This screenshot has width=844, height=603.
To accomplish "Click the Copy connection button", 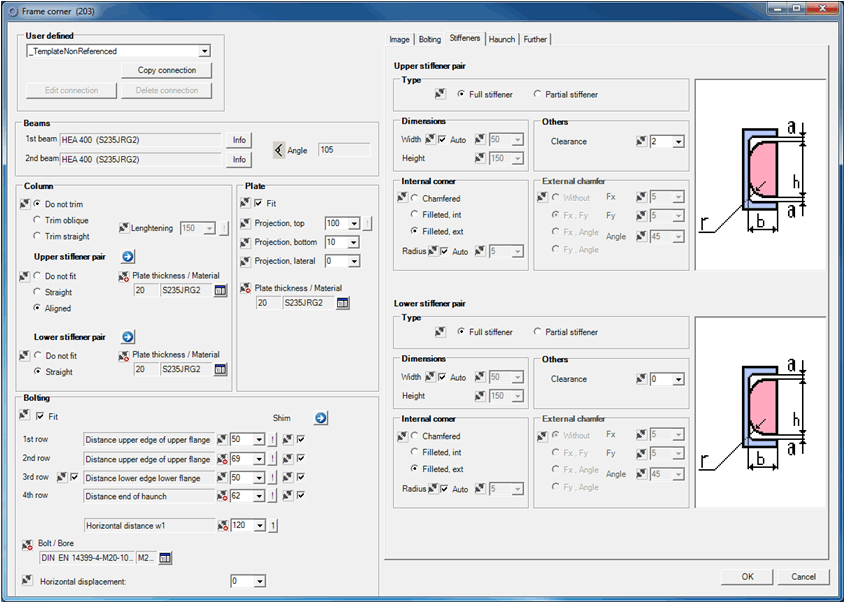I will (167, 70).
